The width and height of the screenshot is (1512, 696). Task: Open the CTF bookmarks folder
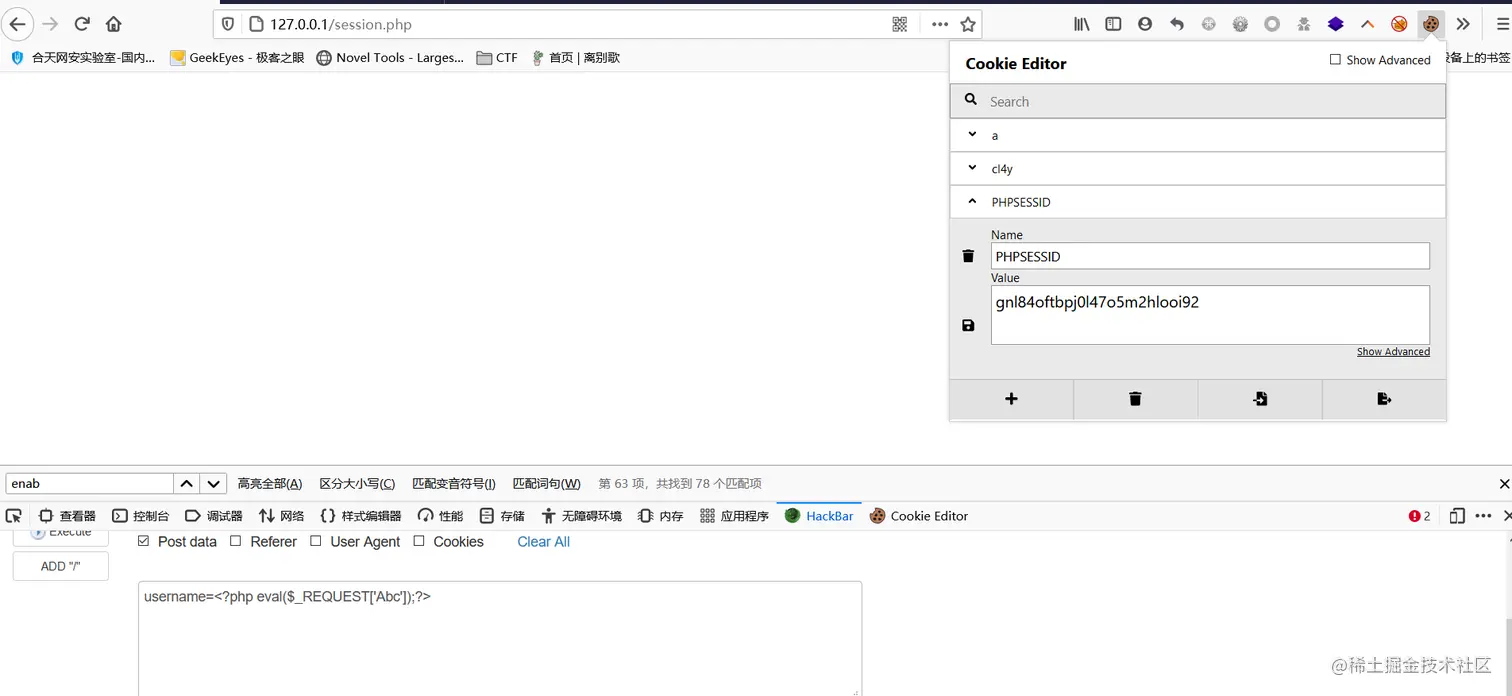coord(497,57)
